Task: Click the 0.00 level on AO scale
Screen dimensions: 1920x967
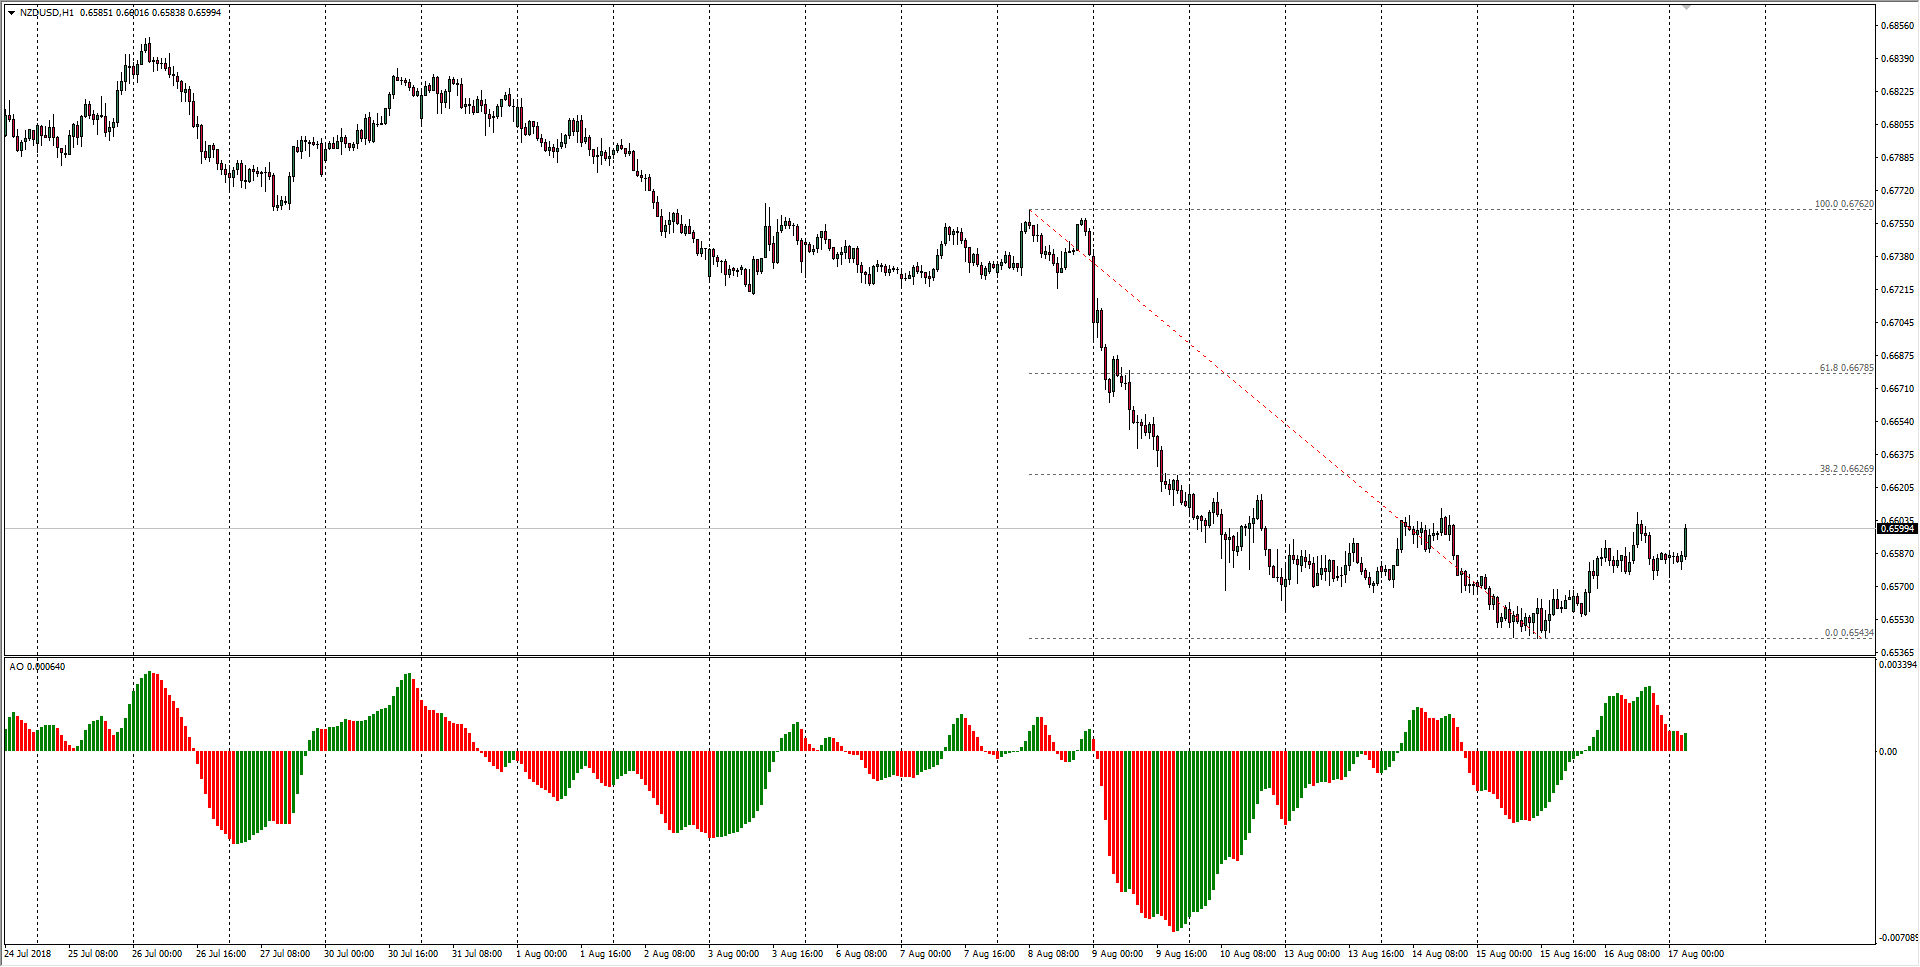Action: tap(1888, 752)
